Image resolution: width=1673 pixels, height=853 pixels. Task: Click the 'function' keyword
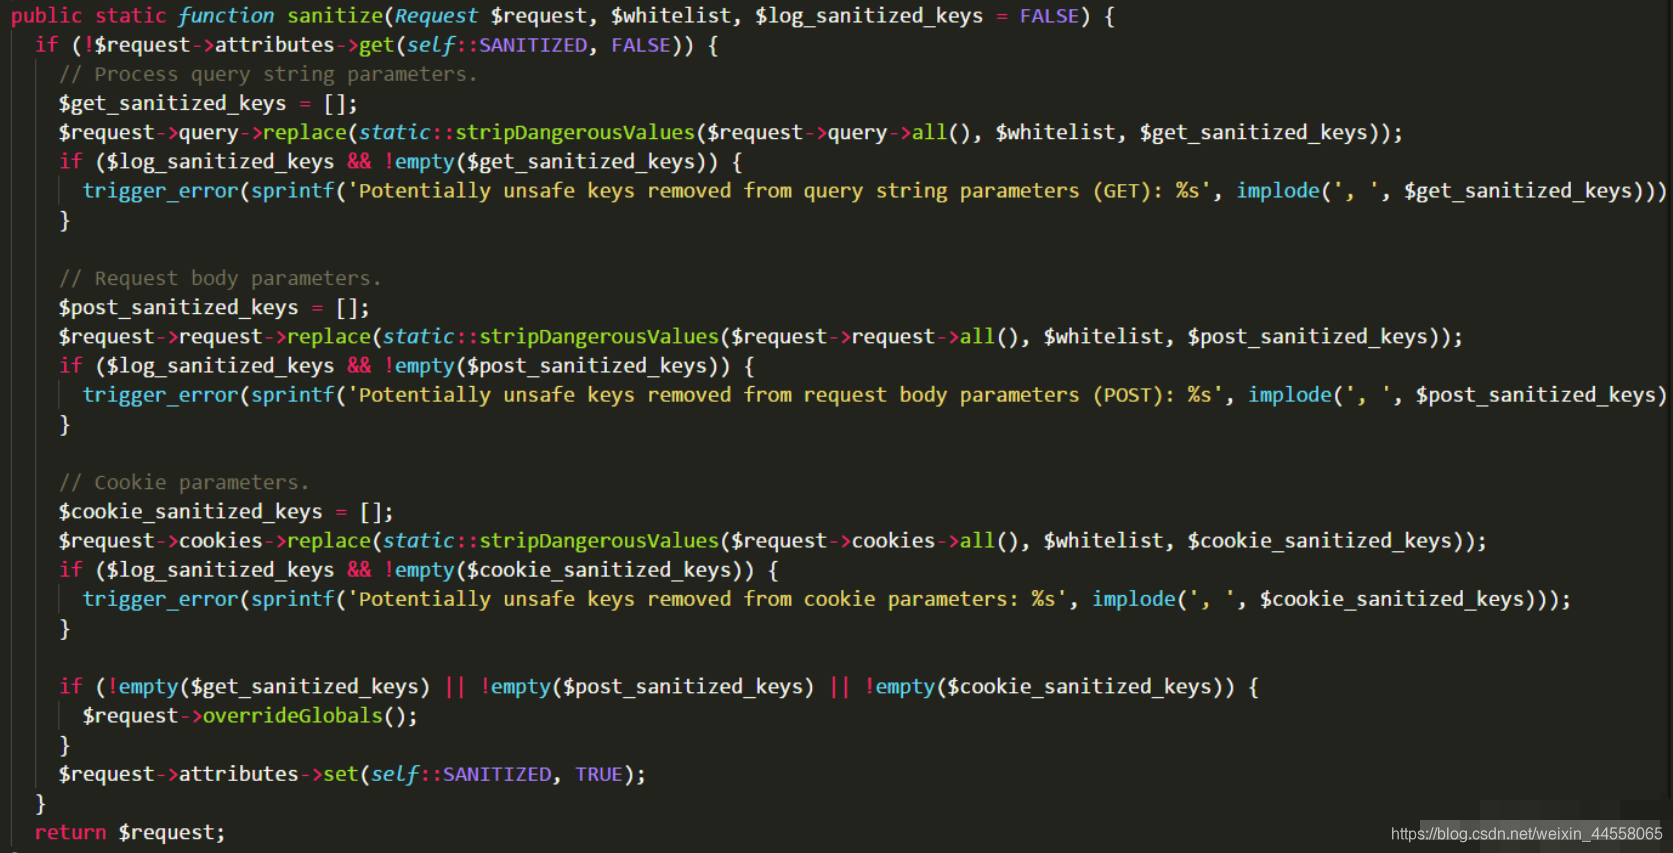pos(226,16)
